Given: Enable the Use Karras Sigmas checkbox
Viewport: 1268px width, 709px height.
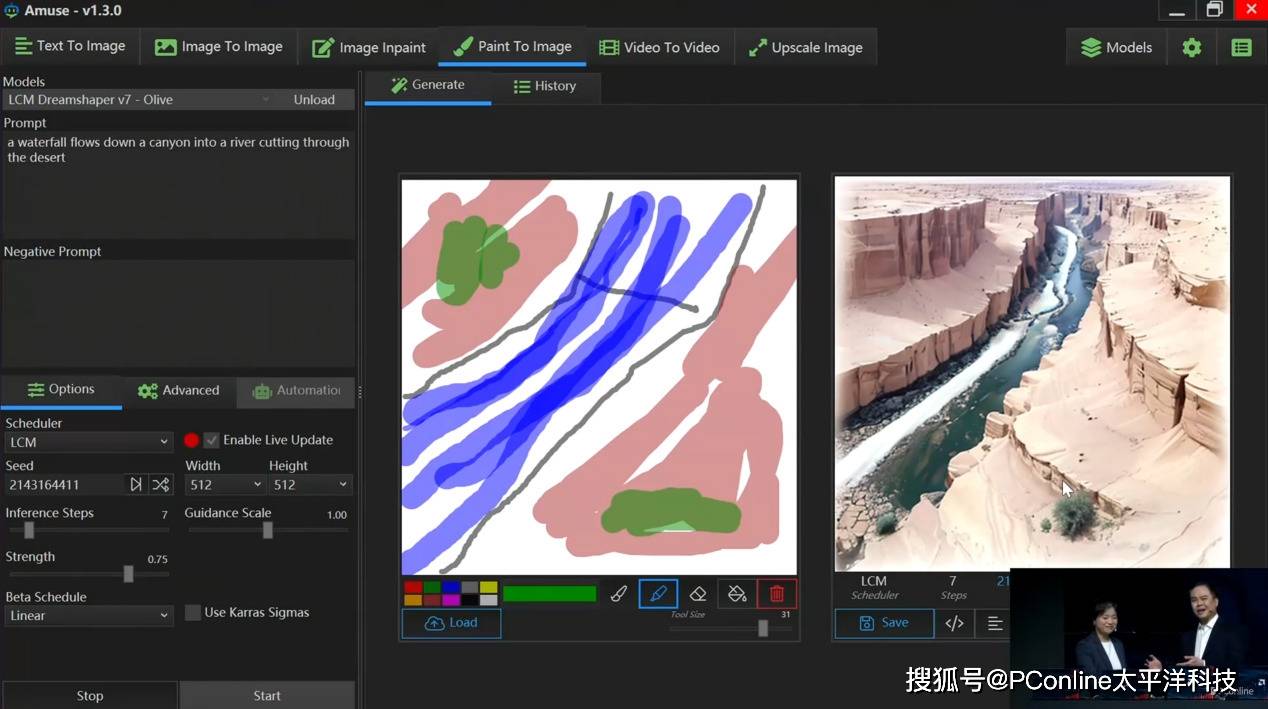Looking at the screenshot, I should tap(193, 613).
